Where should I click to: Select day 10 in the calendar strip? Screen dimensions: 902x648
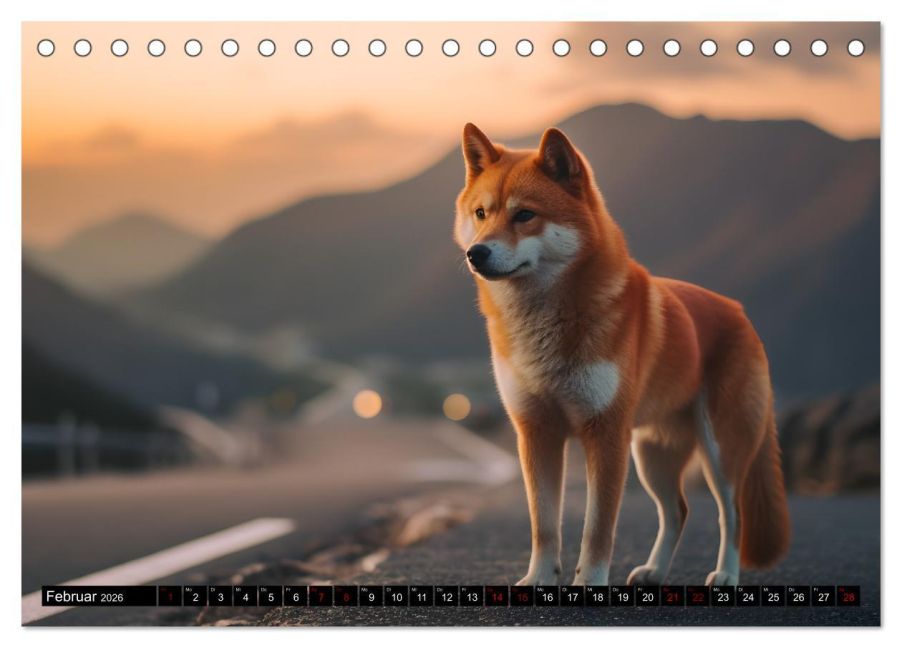click(396, 596)
